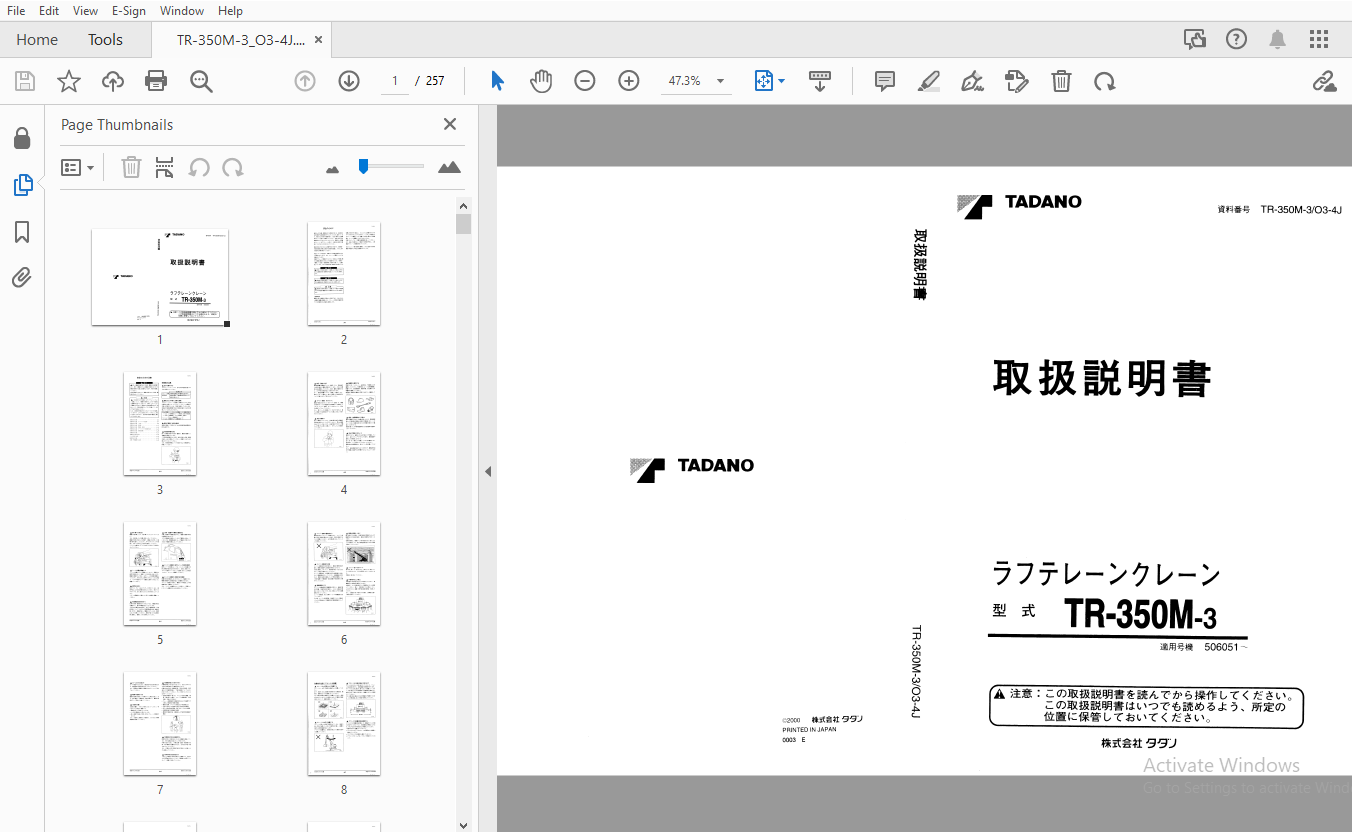
Task: Click the thumbnails panel scroll down arrow
Action: point(463,825)
